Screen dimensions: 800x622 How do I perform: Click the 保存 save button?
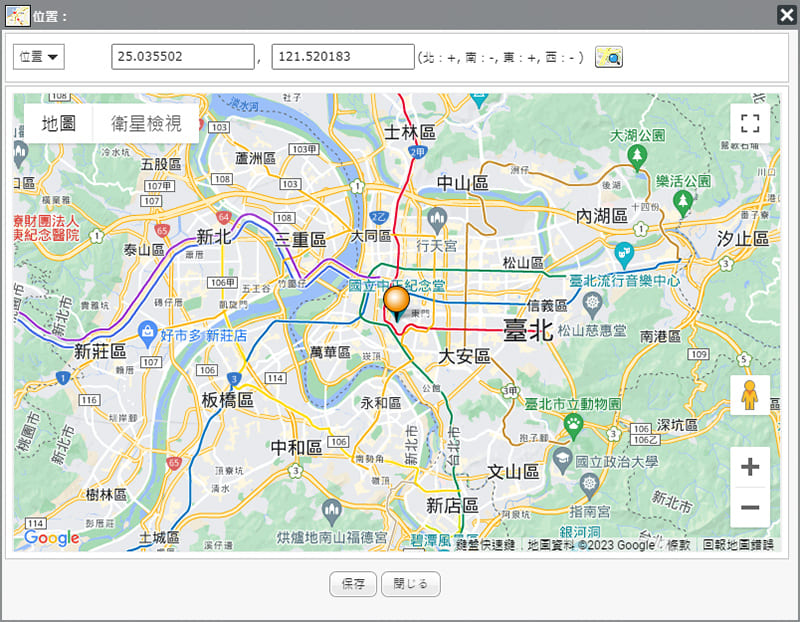(x=353, y=584)
